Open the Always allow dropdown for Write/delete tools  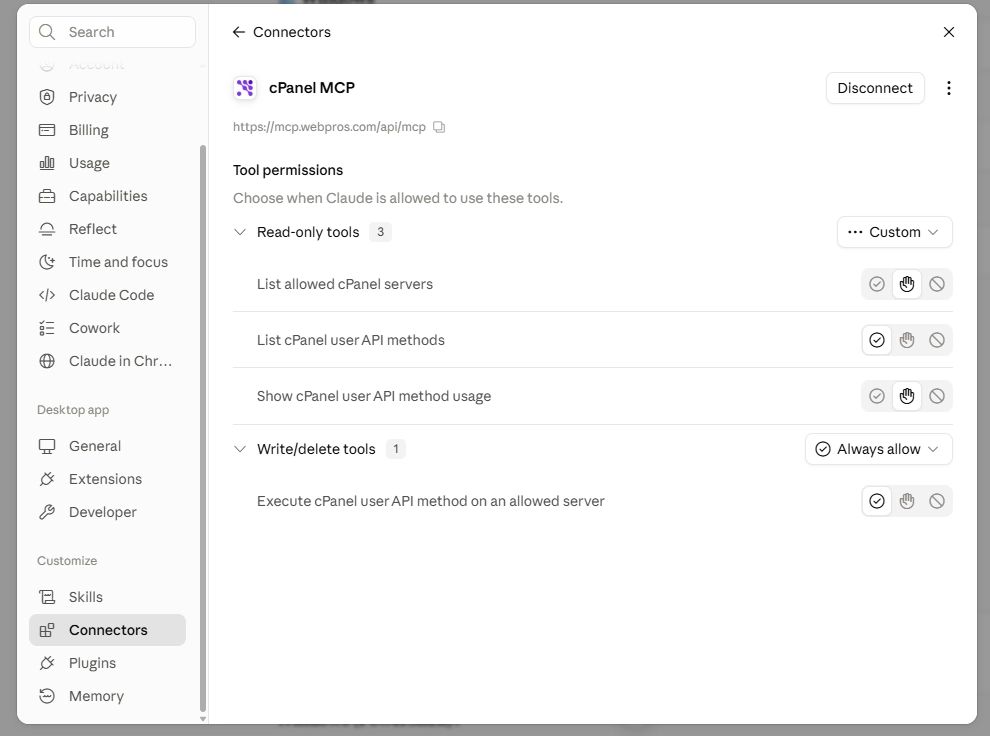[878, 449]
